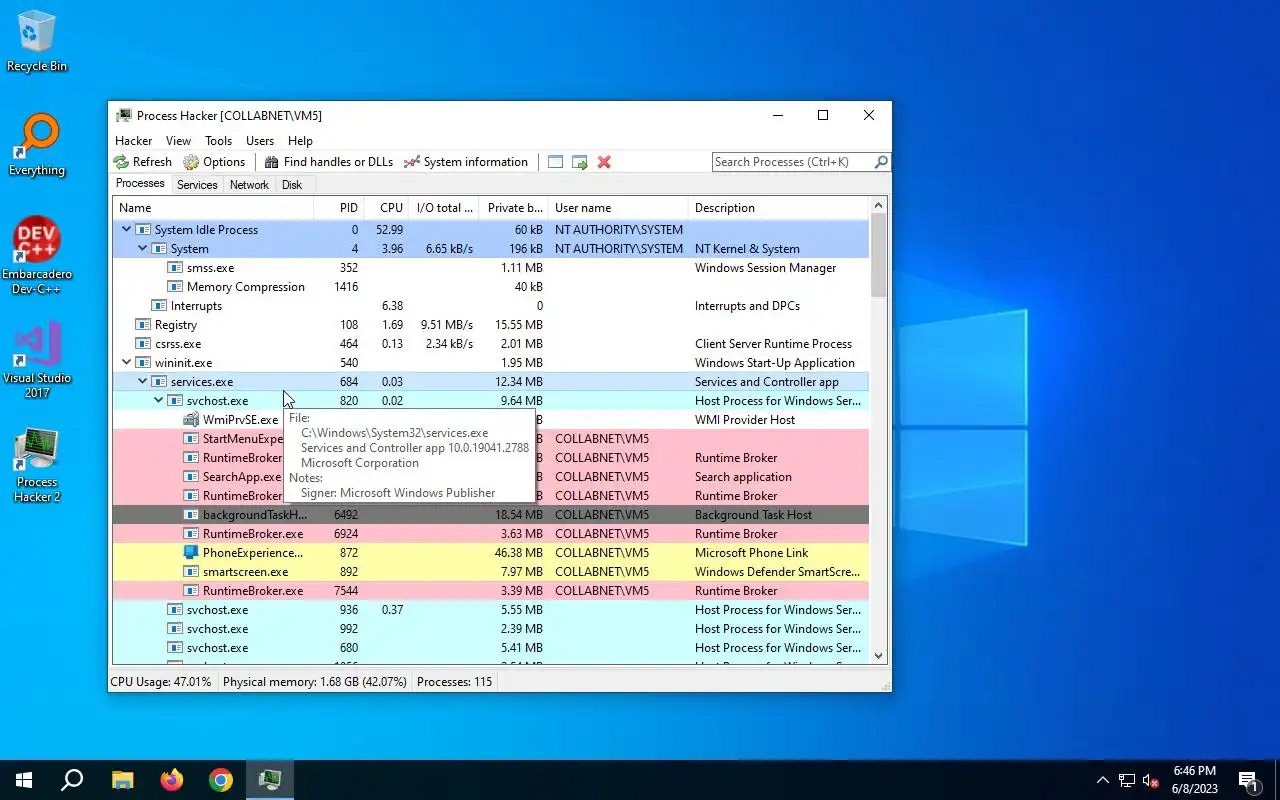Open System information graph icon
The image size is (1280, 800).
[412, 162]
